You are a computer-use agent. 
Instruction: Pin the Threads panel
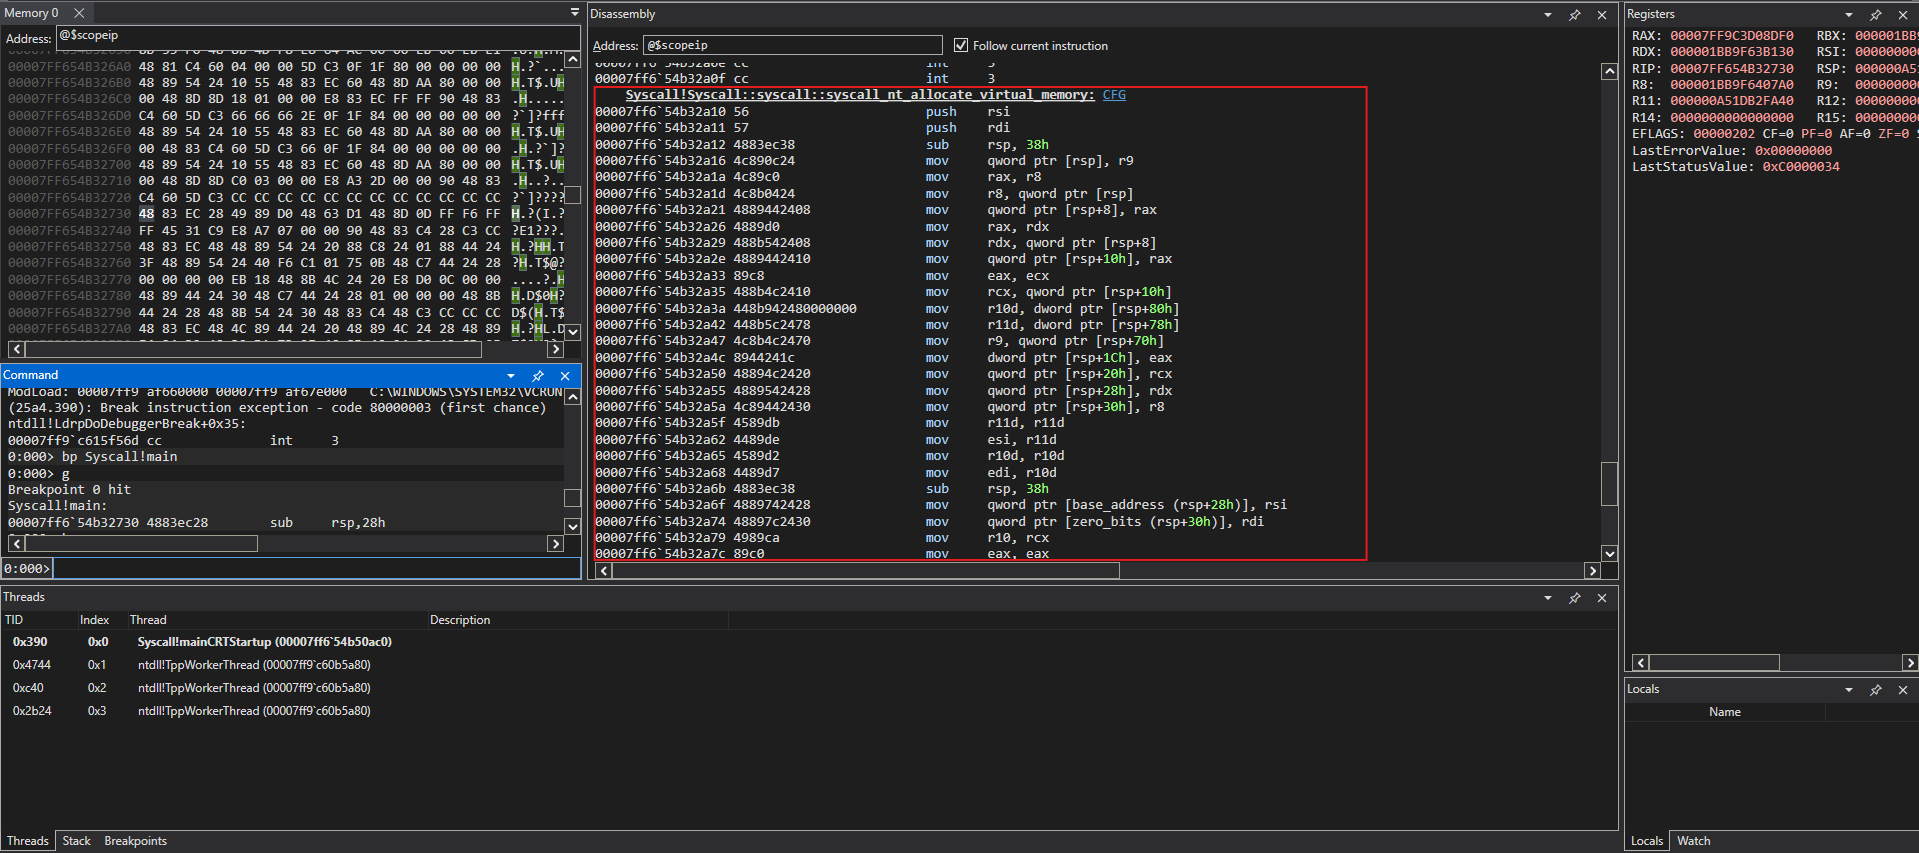[x=1575, y=598]
